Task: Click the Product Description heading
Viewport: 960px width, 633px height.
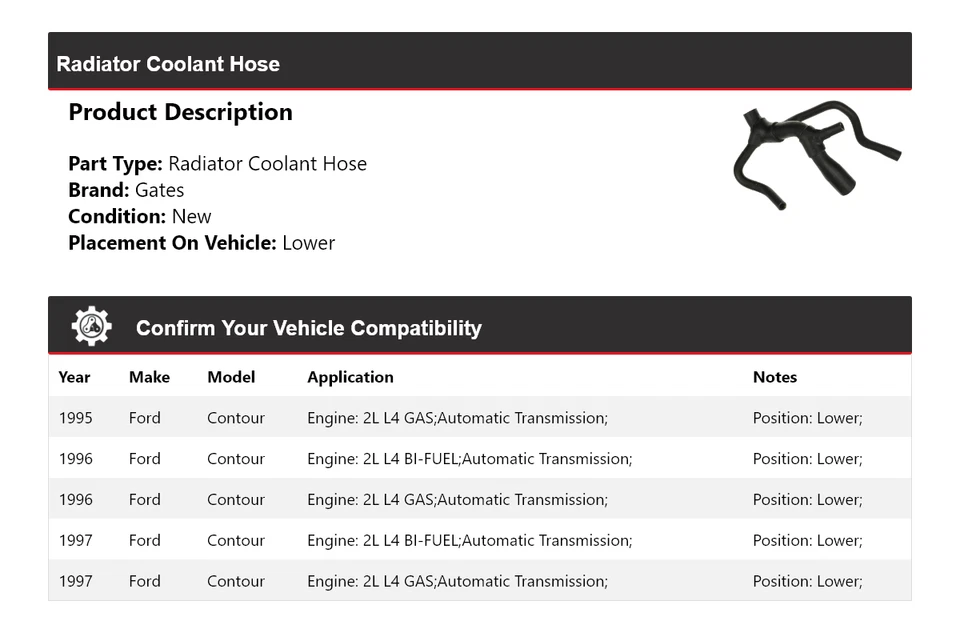Action: point(180,112)
